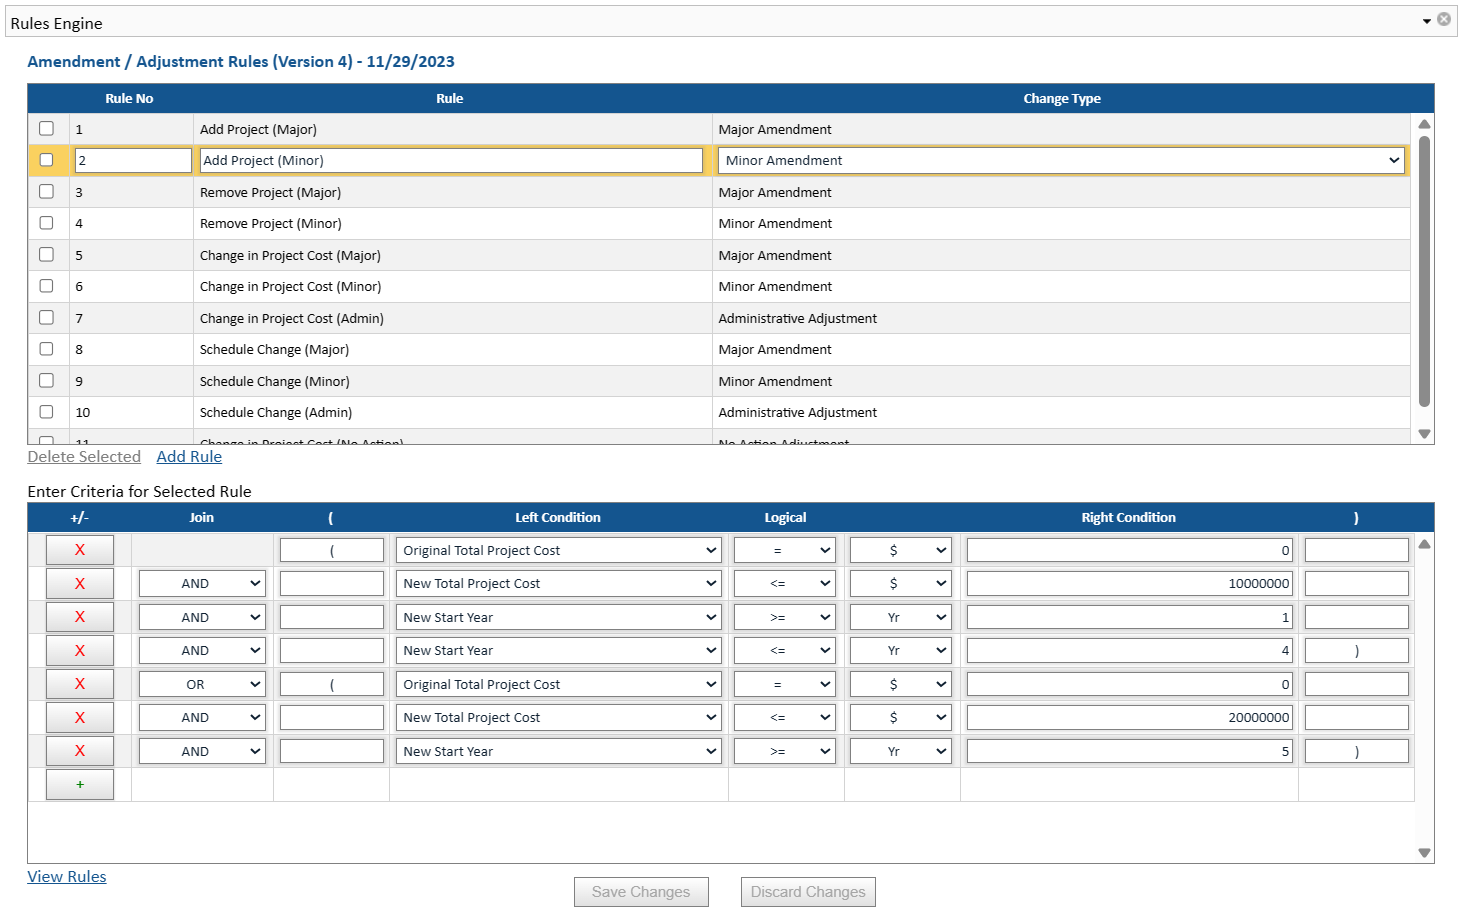Click the Add Project (Major) rule name
The image size is (1458, 916).
(x=258, y=129)
